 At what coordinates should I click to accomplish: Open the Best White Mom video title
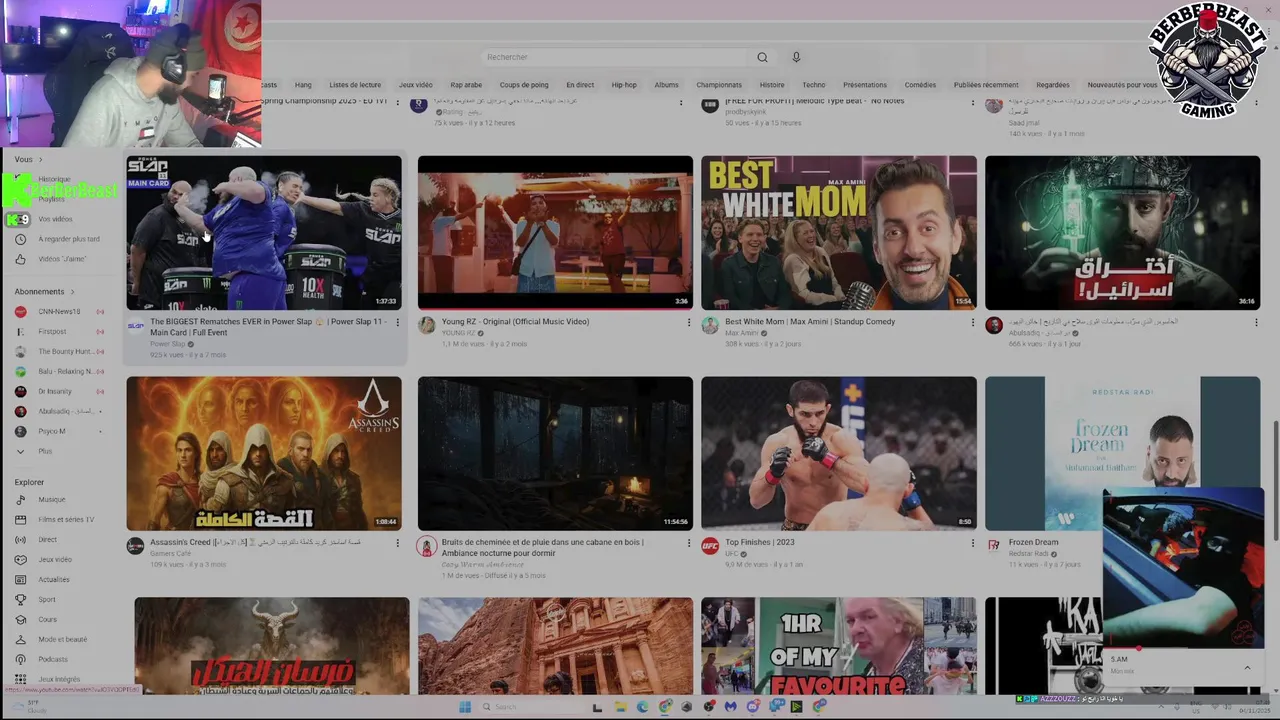pos(810,322)
